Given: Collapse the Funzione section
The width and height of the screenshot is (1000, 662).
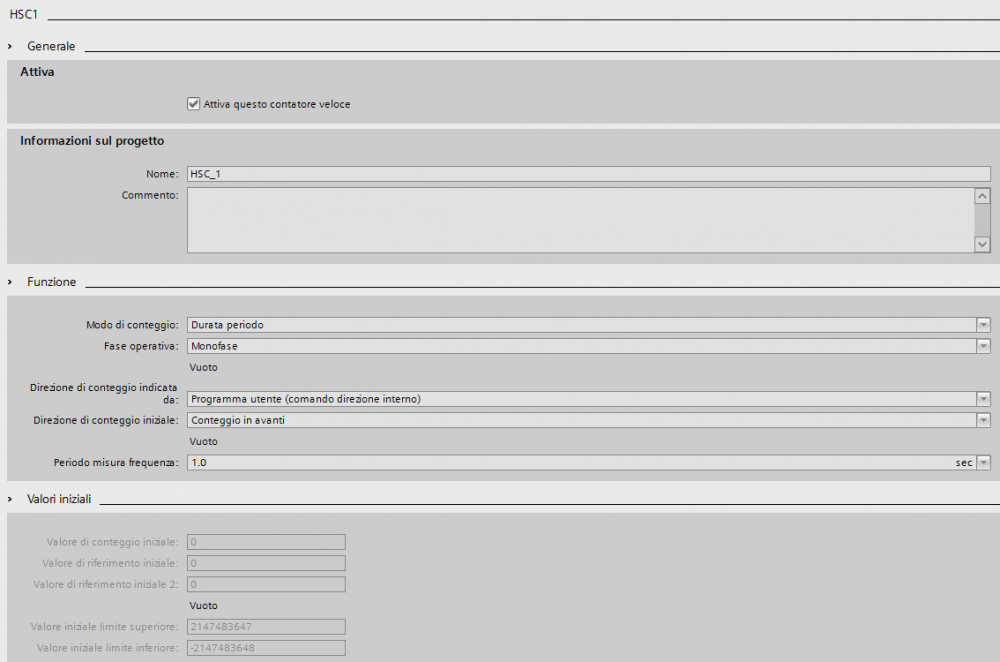Looking at the screenshot, I should 11,282.
